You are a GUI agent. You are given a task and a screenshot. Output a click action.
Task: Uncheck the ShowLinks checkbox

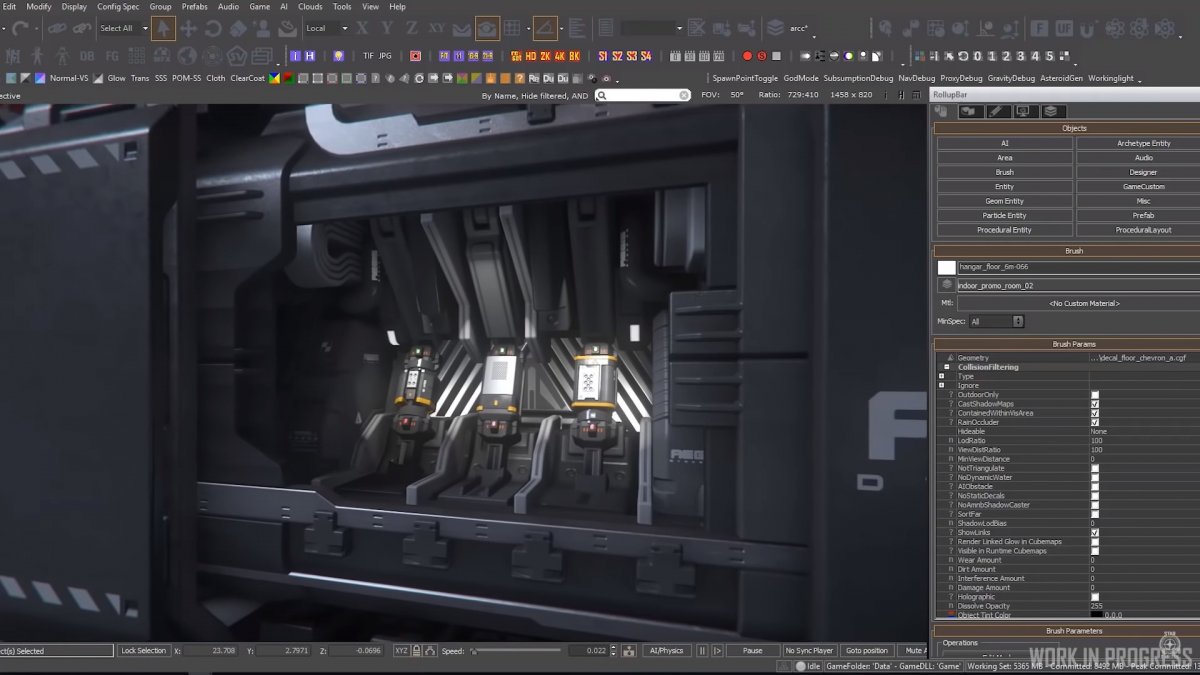click(1095, 532)
